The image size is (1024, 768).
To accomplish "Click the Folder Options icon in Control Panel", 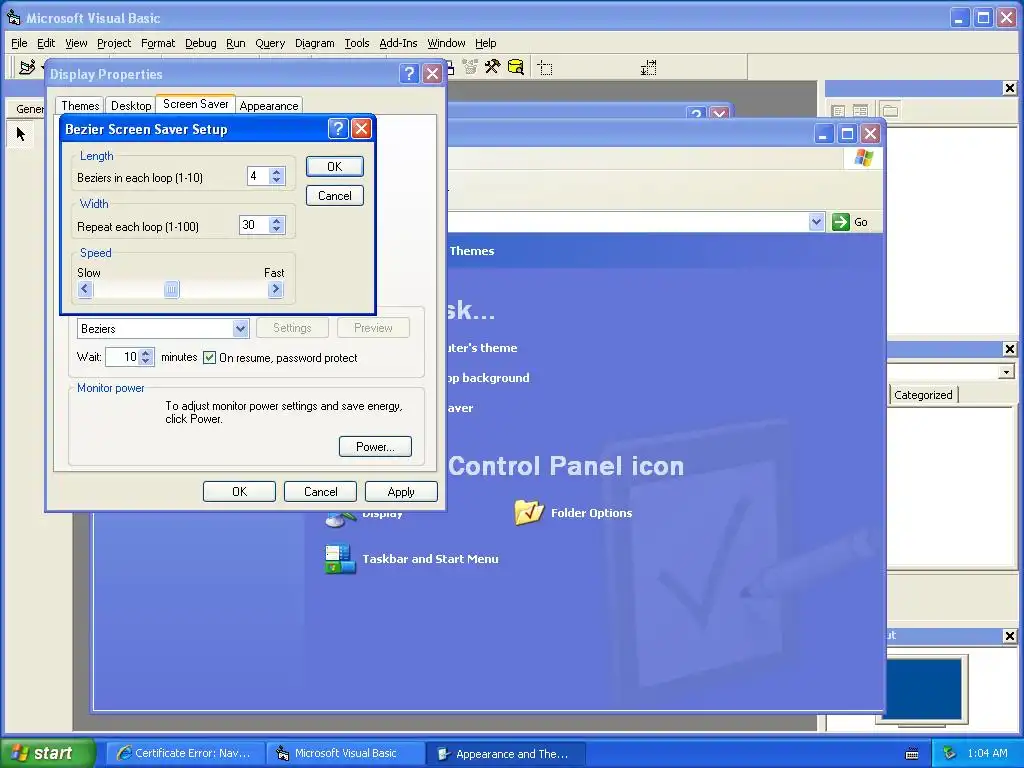I will (x=528, y=513).
